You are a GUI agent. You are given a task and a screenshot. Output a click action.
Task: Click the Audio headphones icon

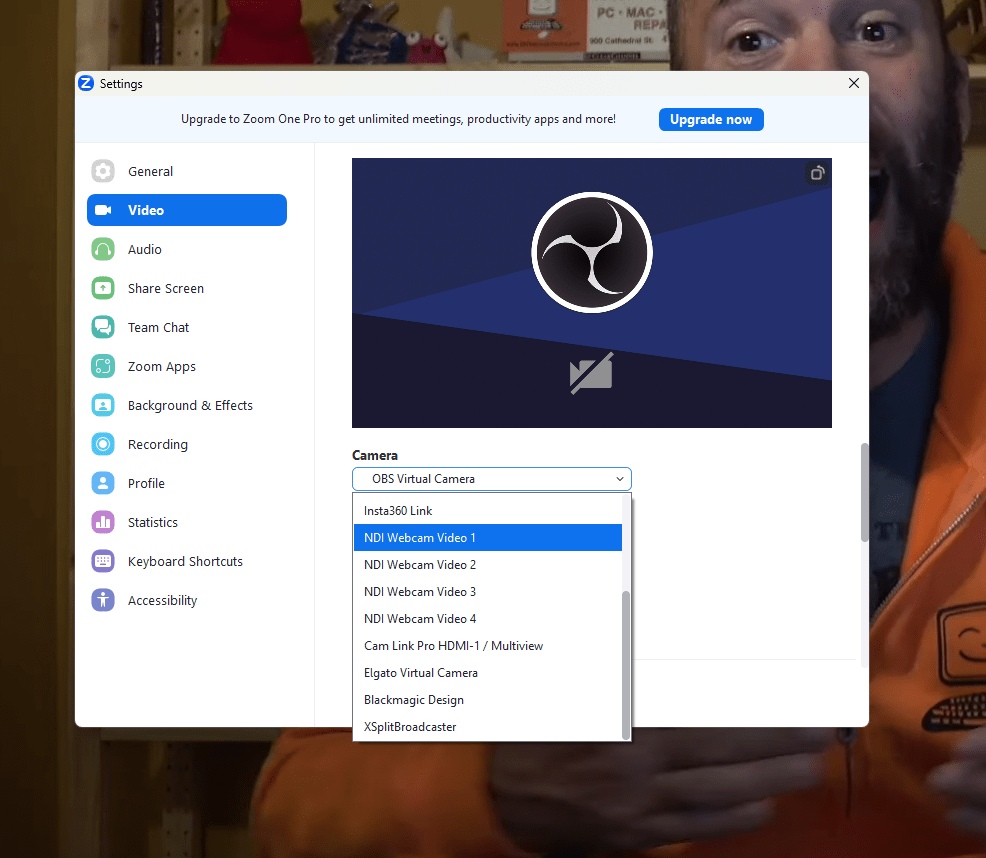103,249
